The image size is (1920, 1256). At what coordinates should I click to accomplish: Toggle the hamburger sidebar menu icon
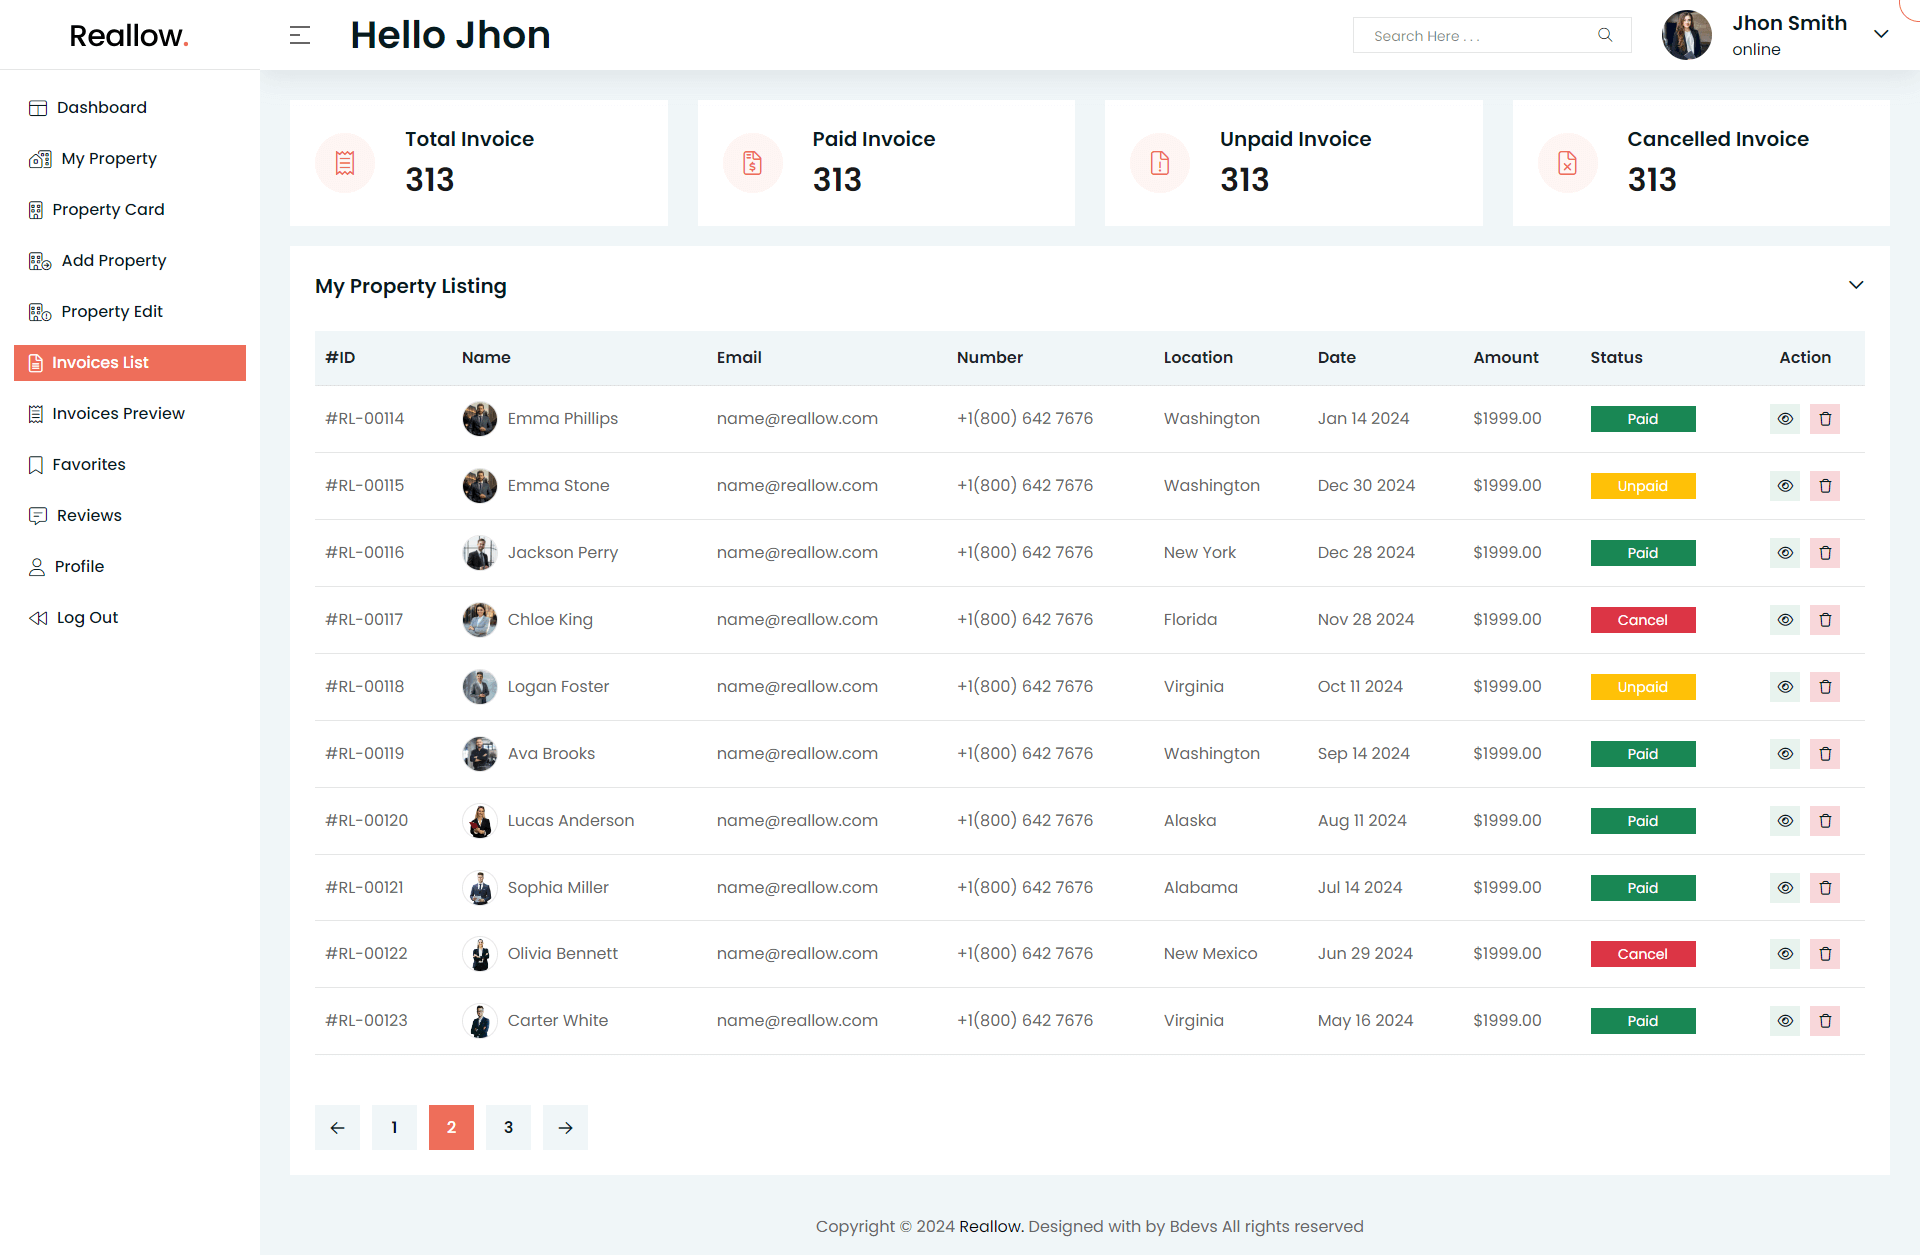(300, 36)
